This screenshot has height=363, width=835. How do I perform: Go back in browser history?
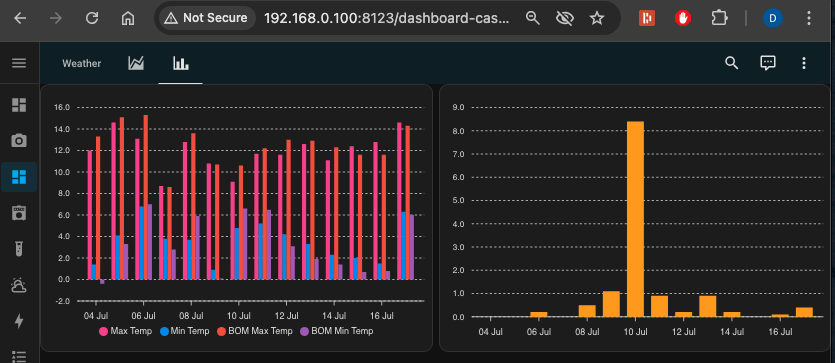tap(20, 19)
